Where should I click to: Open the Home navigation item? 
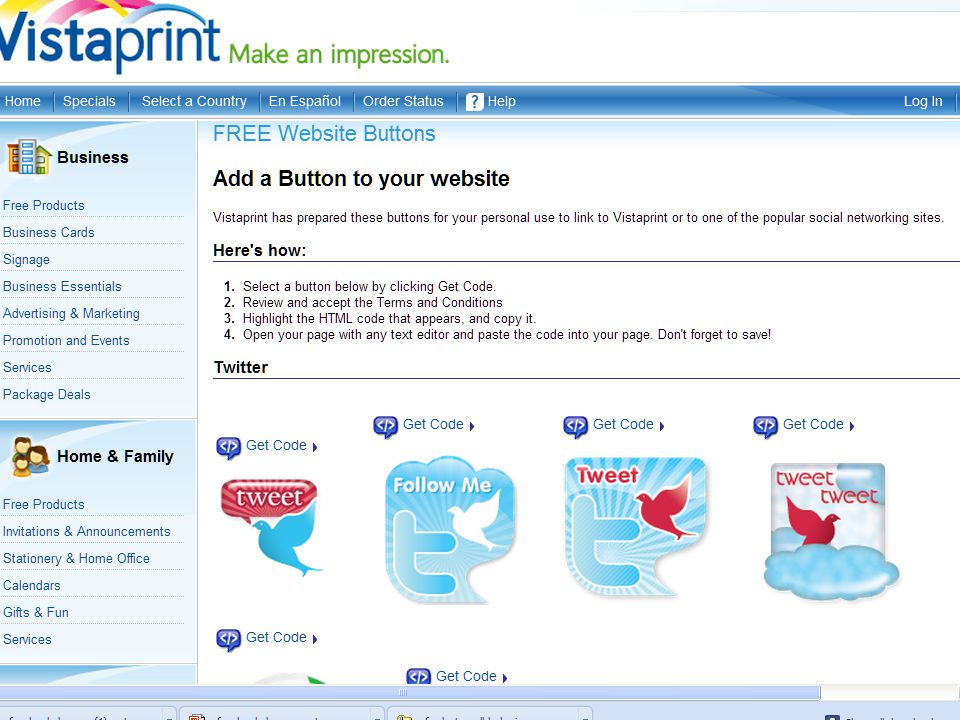pos(23,102)
